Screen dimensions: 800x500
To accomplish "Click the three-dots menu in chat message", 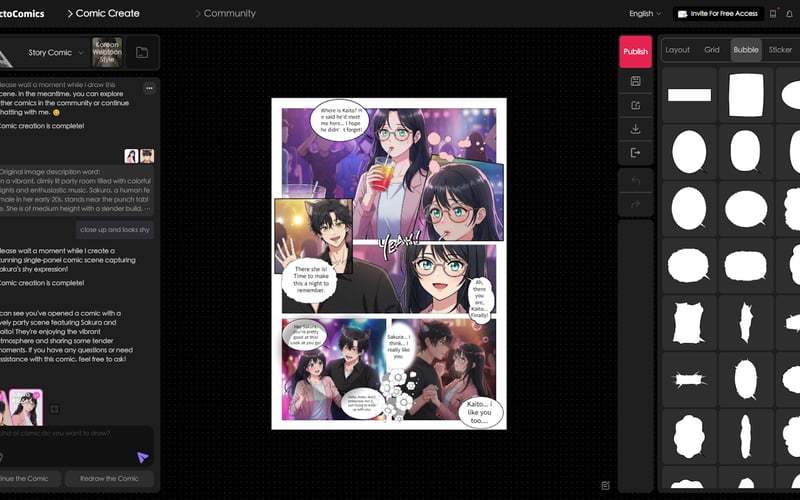I will [149, 88].
